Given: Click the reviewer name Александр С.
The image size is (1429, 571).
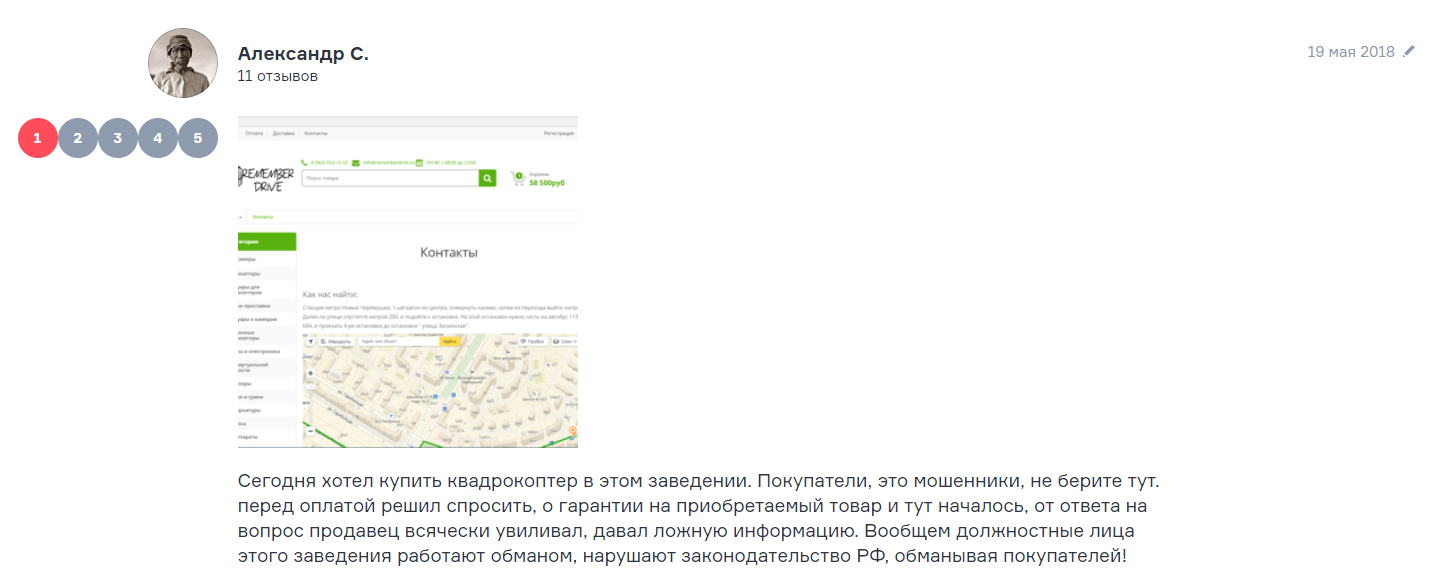Looking at the screenshot, I should point(303,54).
